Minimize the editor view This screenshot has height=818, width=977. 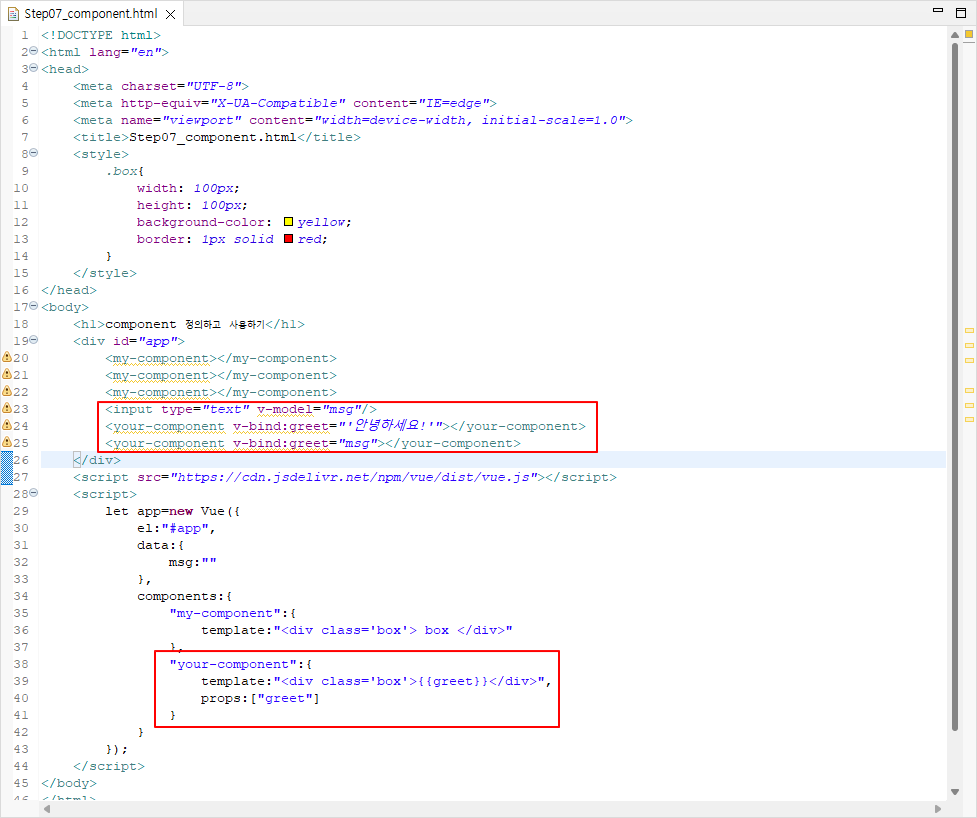point(938,11)
